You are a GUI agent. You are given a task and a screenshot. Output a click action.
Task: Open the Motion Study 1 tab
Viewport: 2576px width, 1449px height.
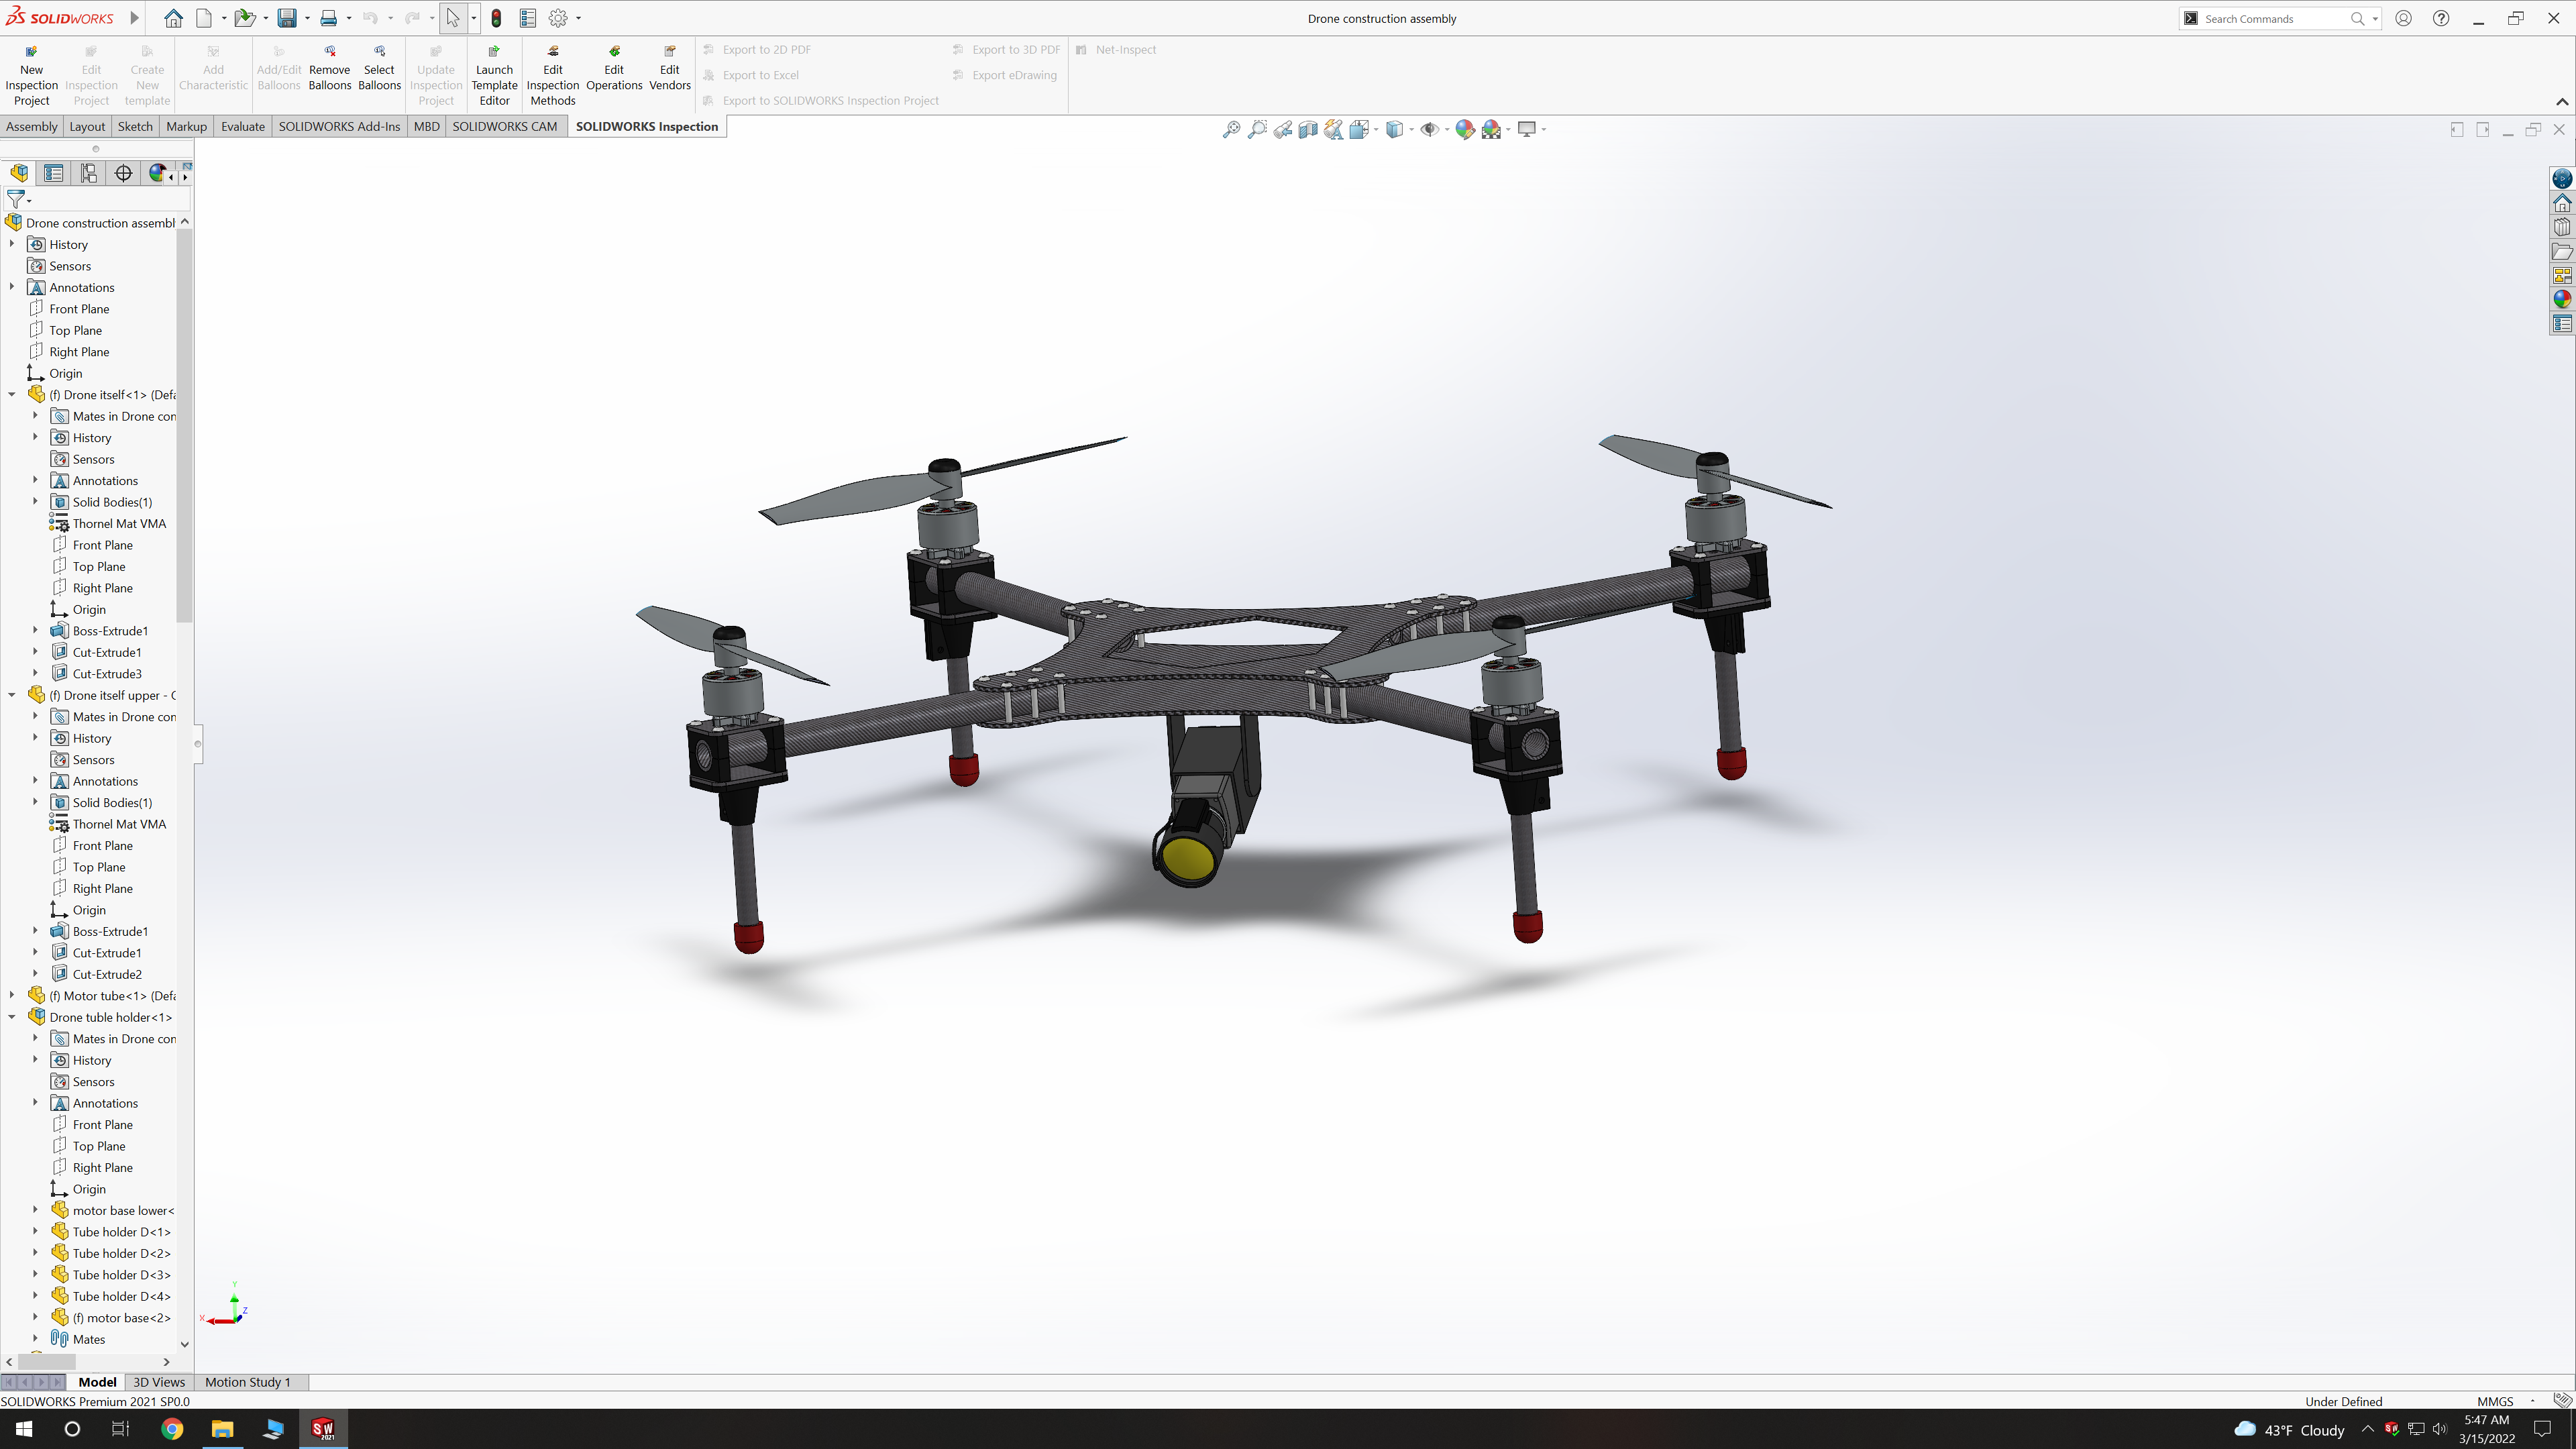[x=247, y=1382]
